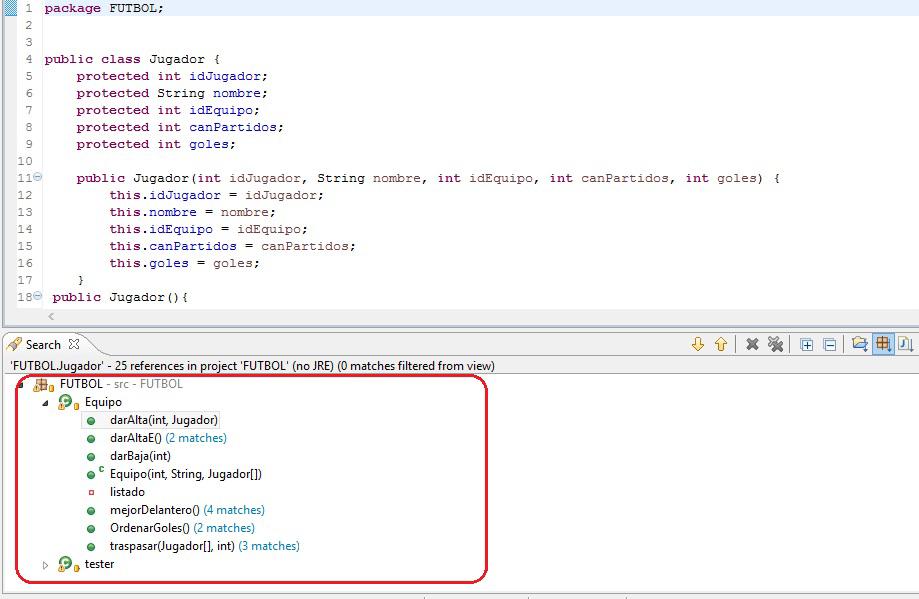Remove all matches with double-X icon
Image resolution: width=919 pixels, height=599 pixels.
(x=775, y=344)
